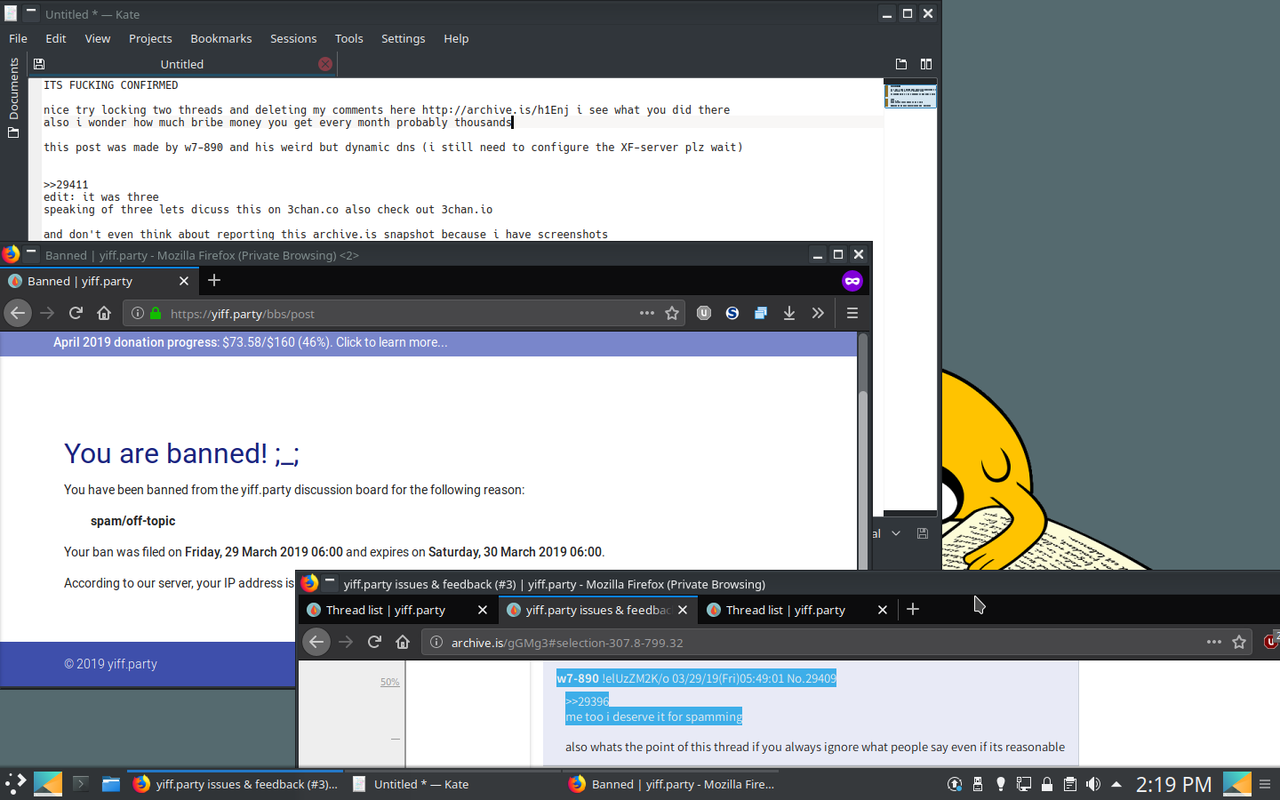The height and width of the screenshot is (800, 1280).
Task: Open the Edit menu in Kate
Action: point(56,38)
